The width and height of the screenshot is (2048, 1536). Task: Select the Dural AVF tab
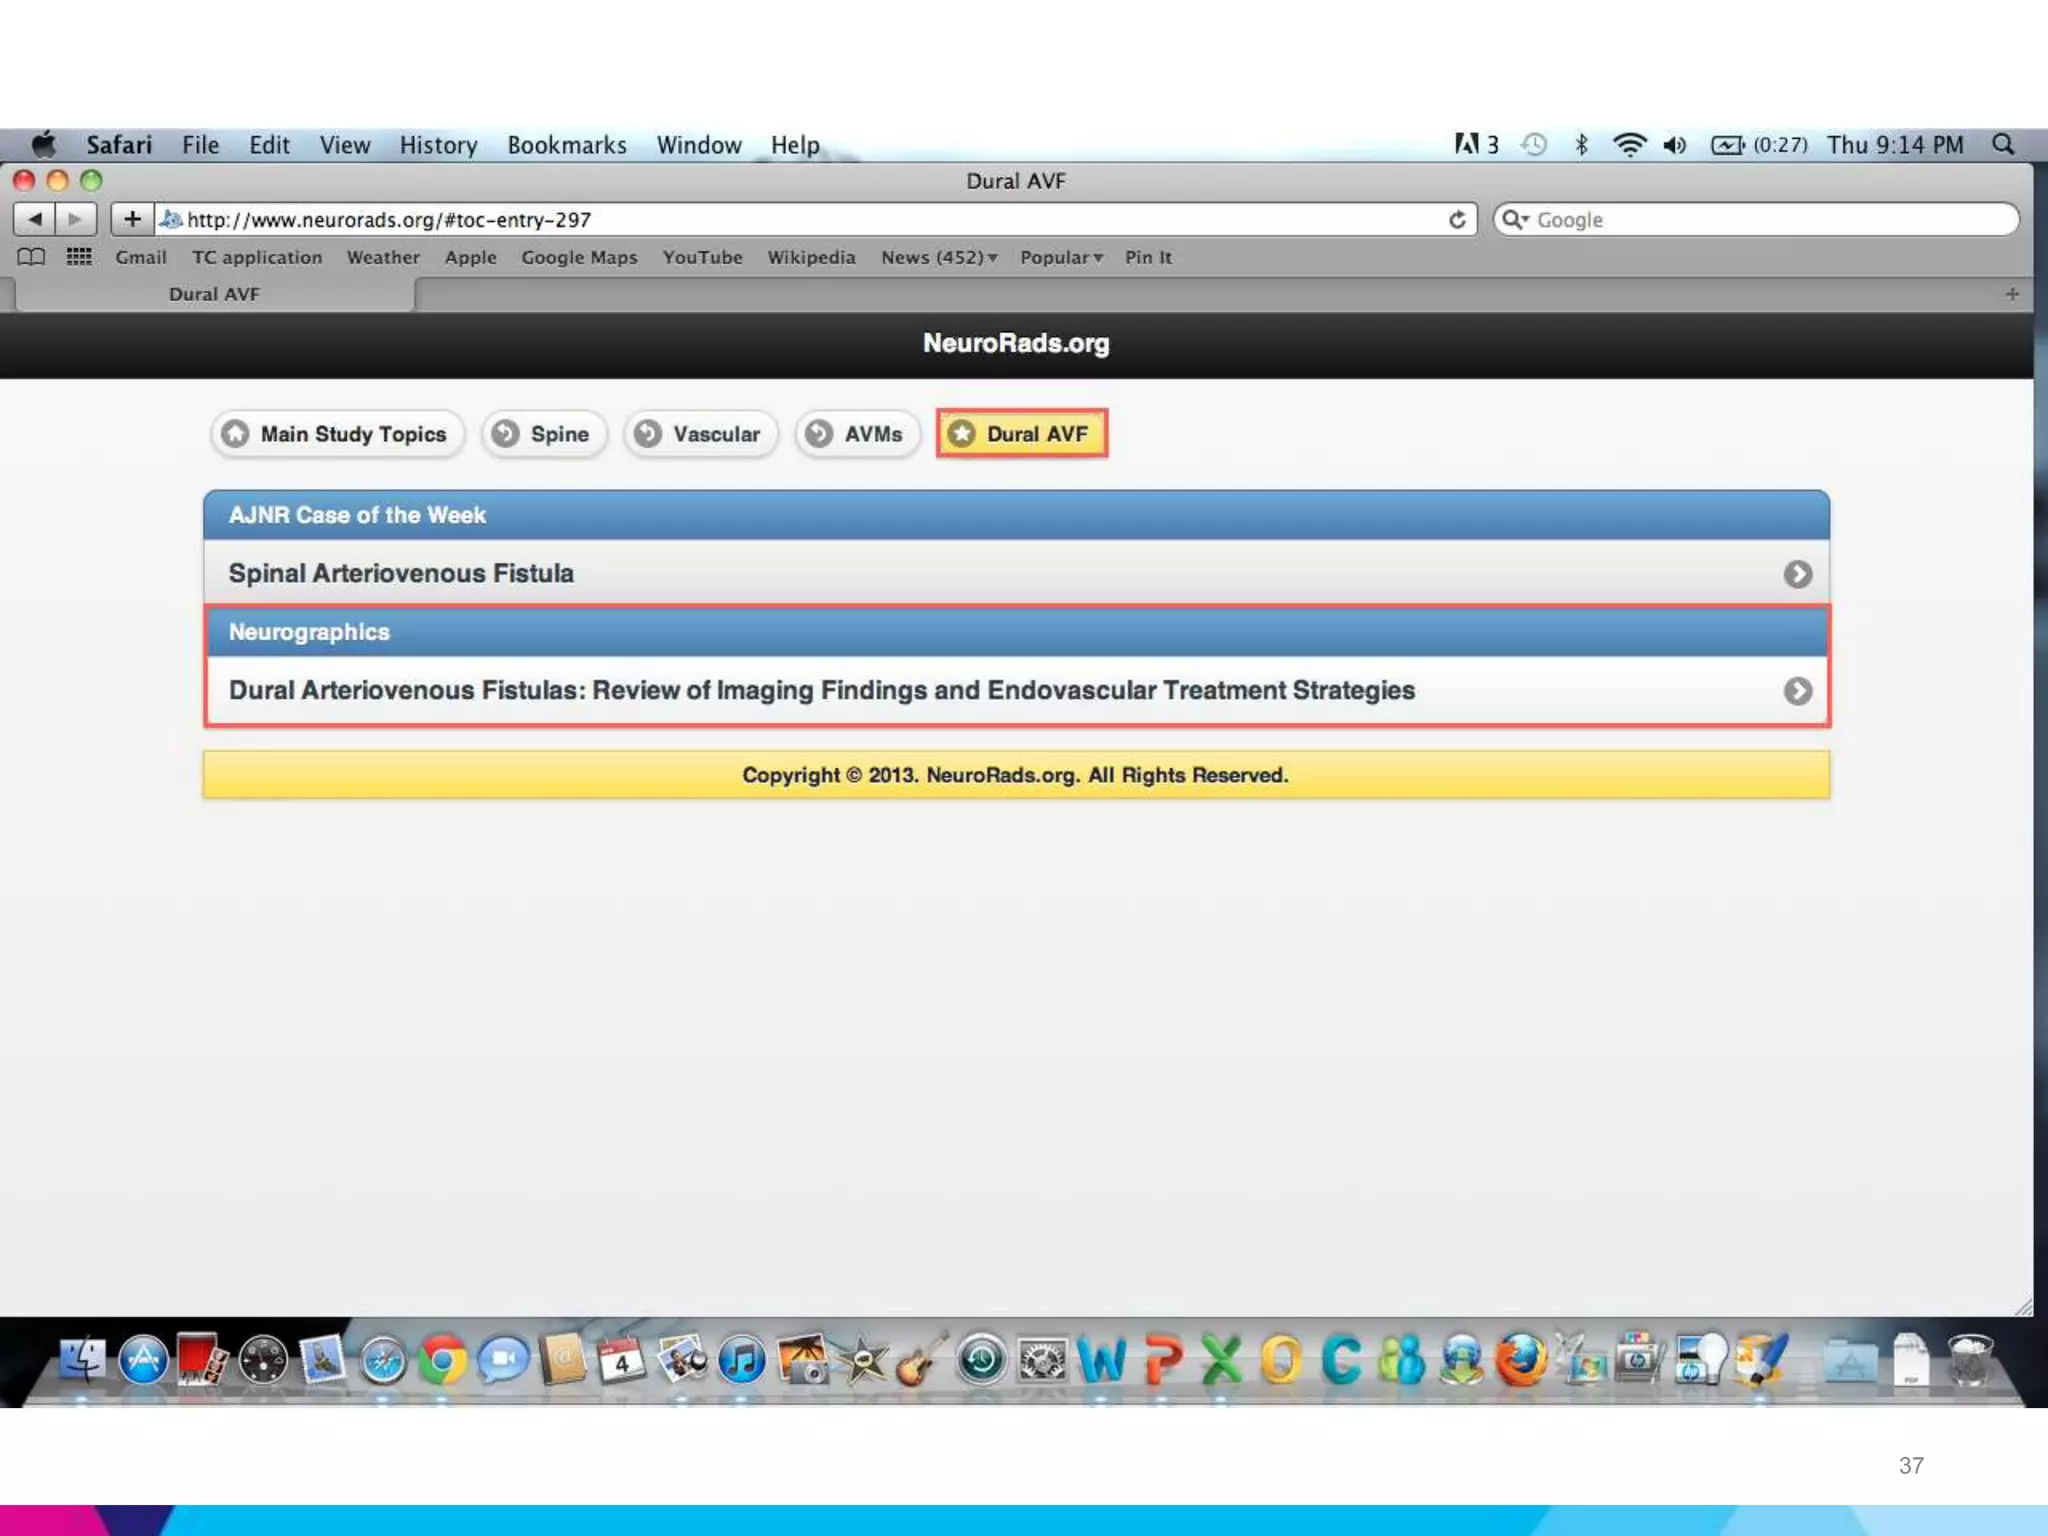click(214, 294)
